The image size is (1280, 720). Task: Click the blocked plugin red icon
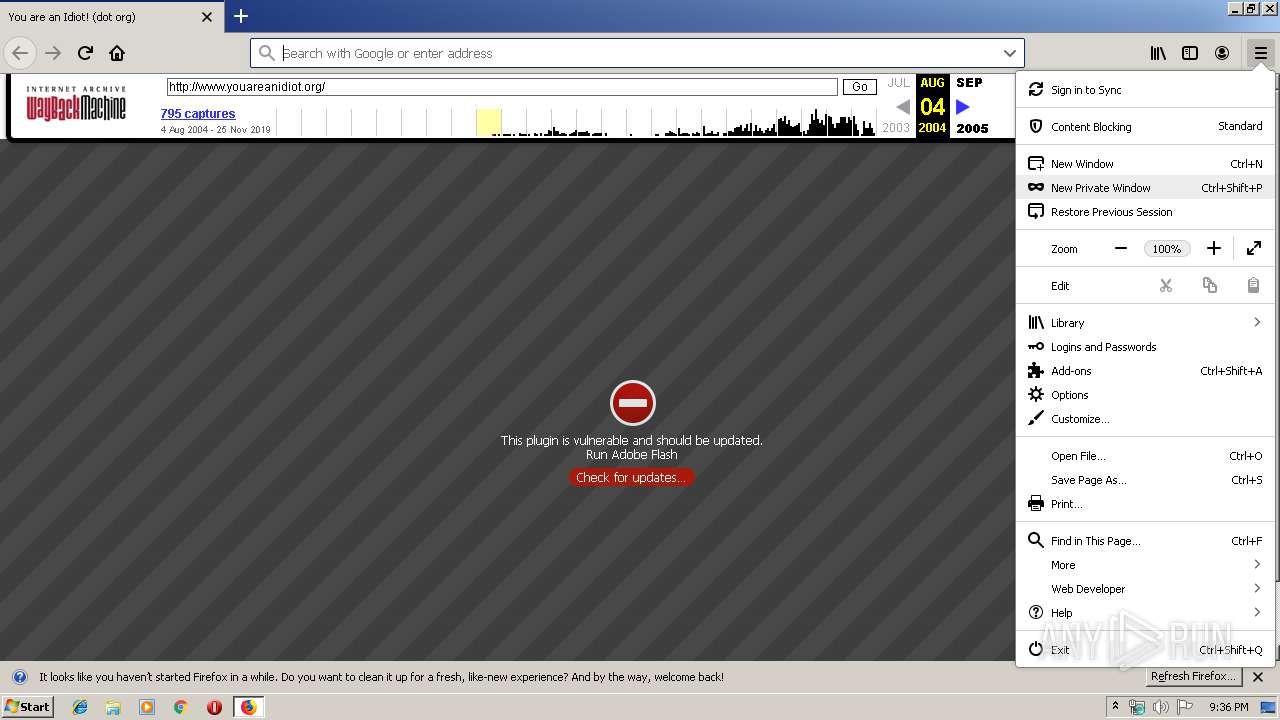point(632,403)
